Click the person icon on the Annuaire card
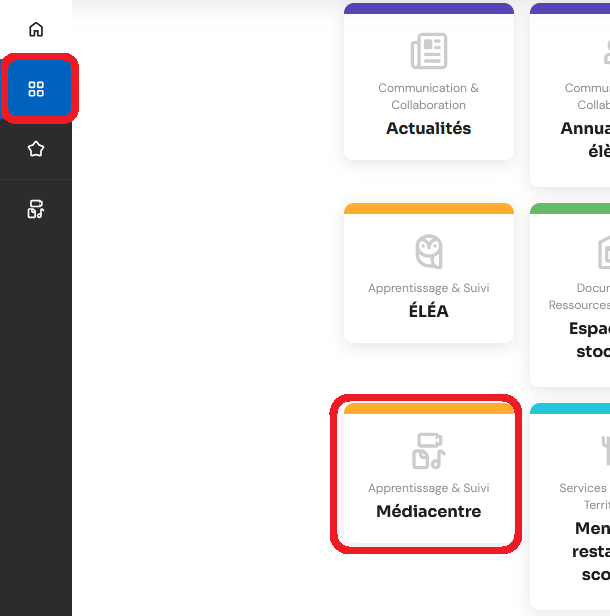This screenshot has height=616, width=610. pos(604,51)
